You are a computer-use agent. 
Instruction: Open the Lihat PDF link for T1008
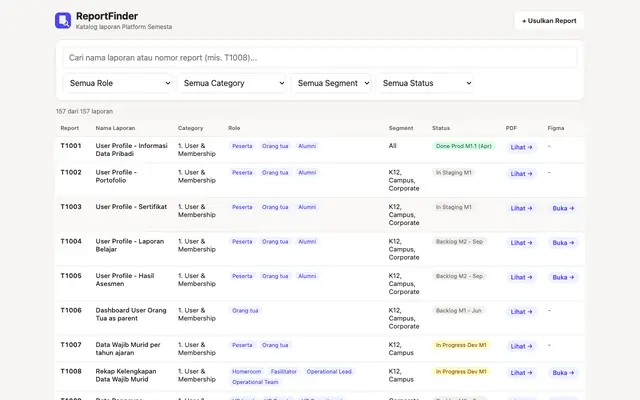[x=521, y=373]
